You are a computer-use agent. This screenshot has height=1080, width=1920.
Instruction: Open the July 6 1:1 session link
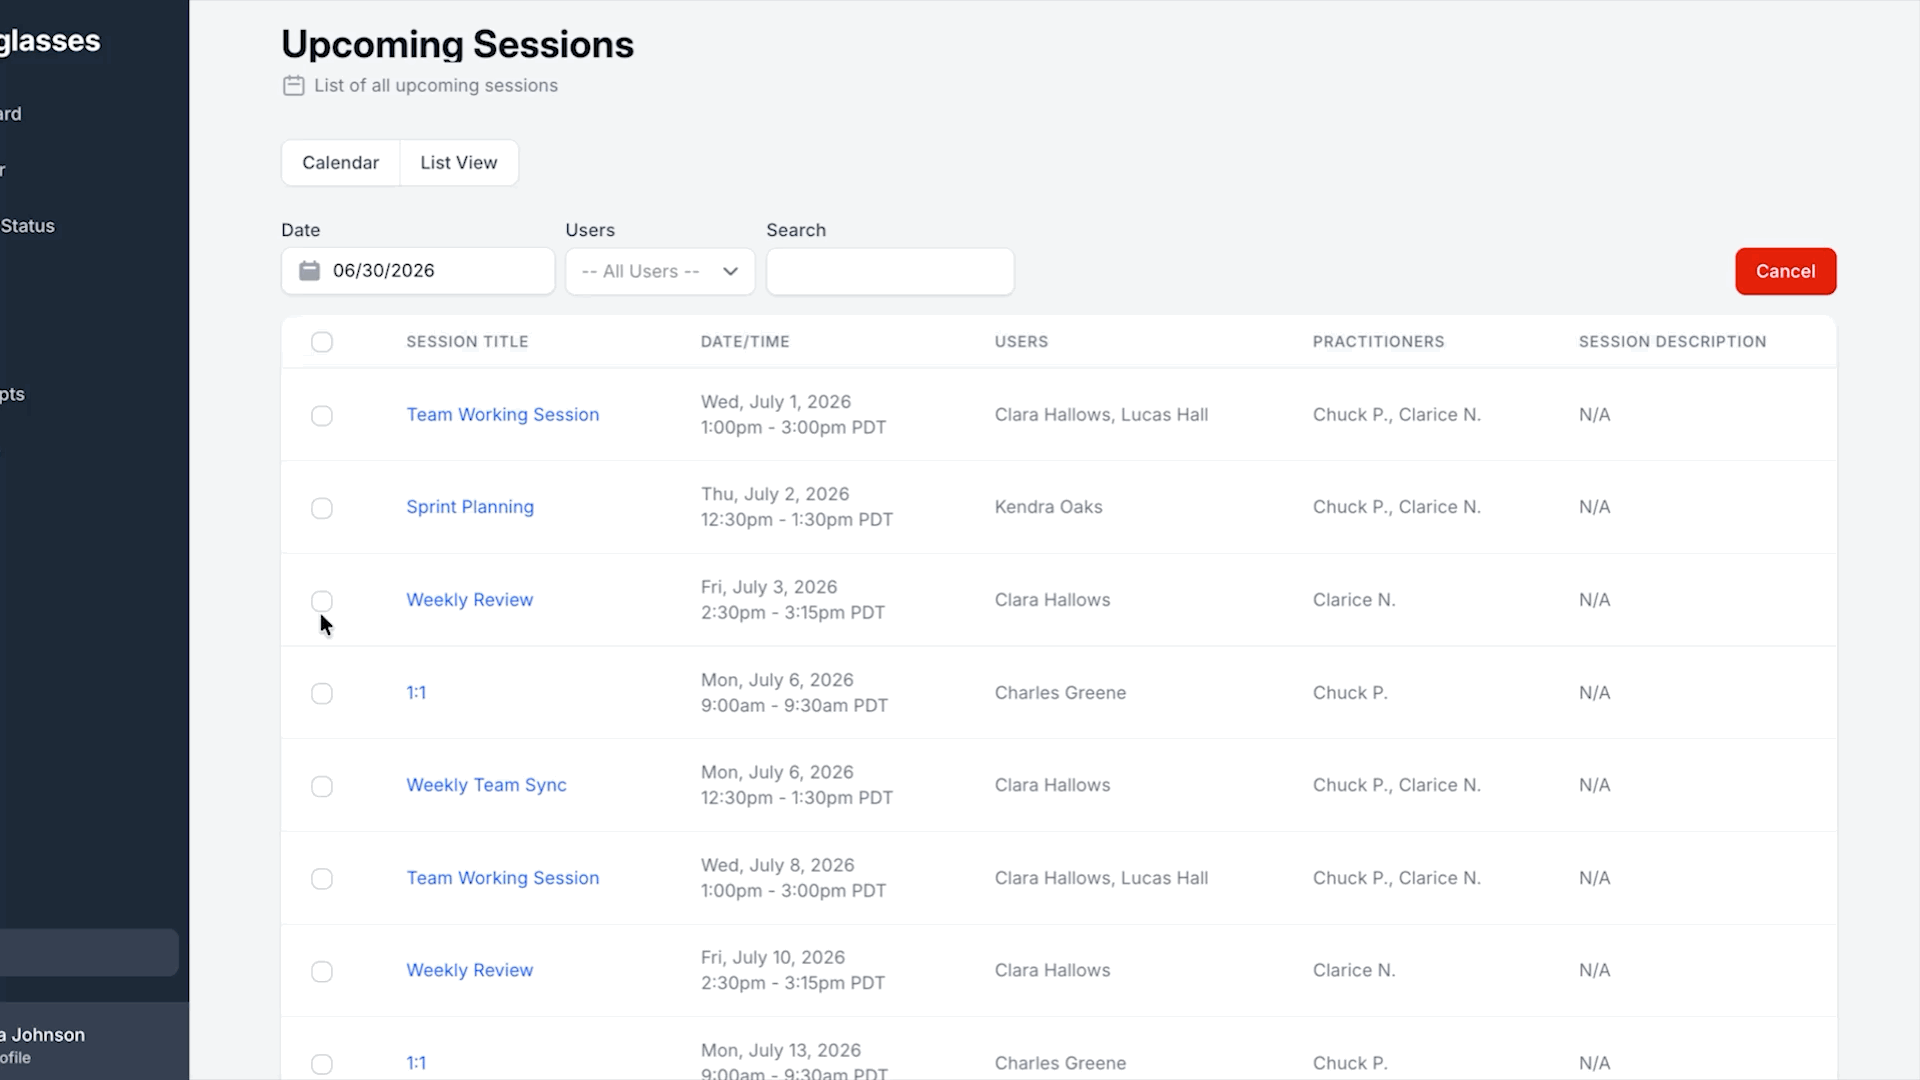[416, 692]
